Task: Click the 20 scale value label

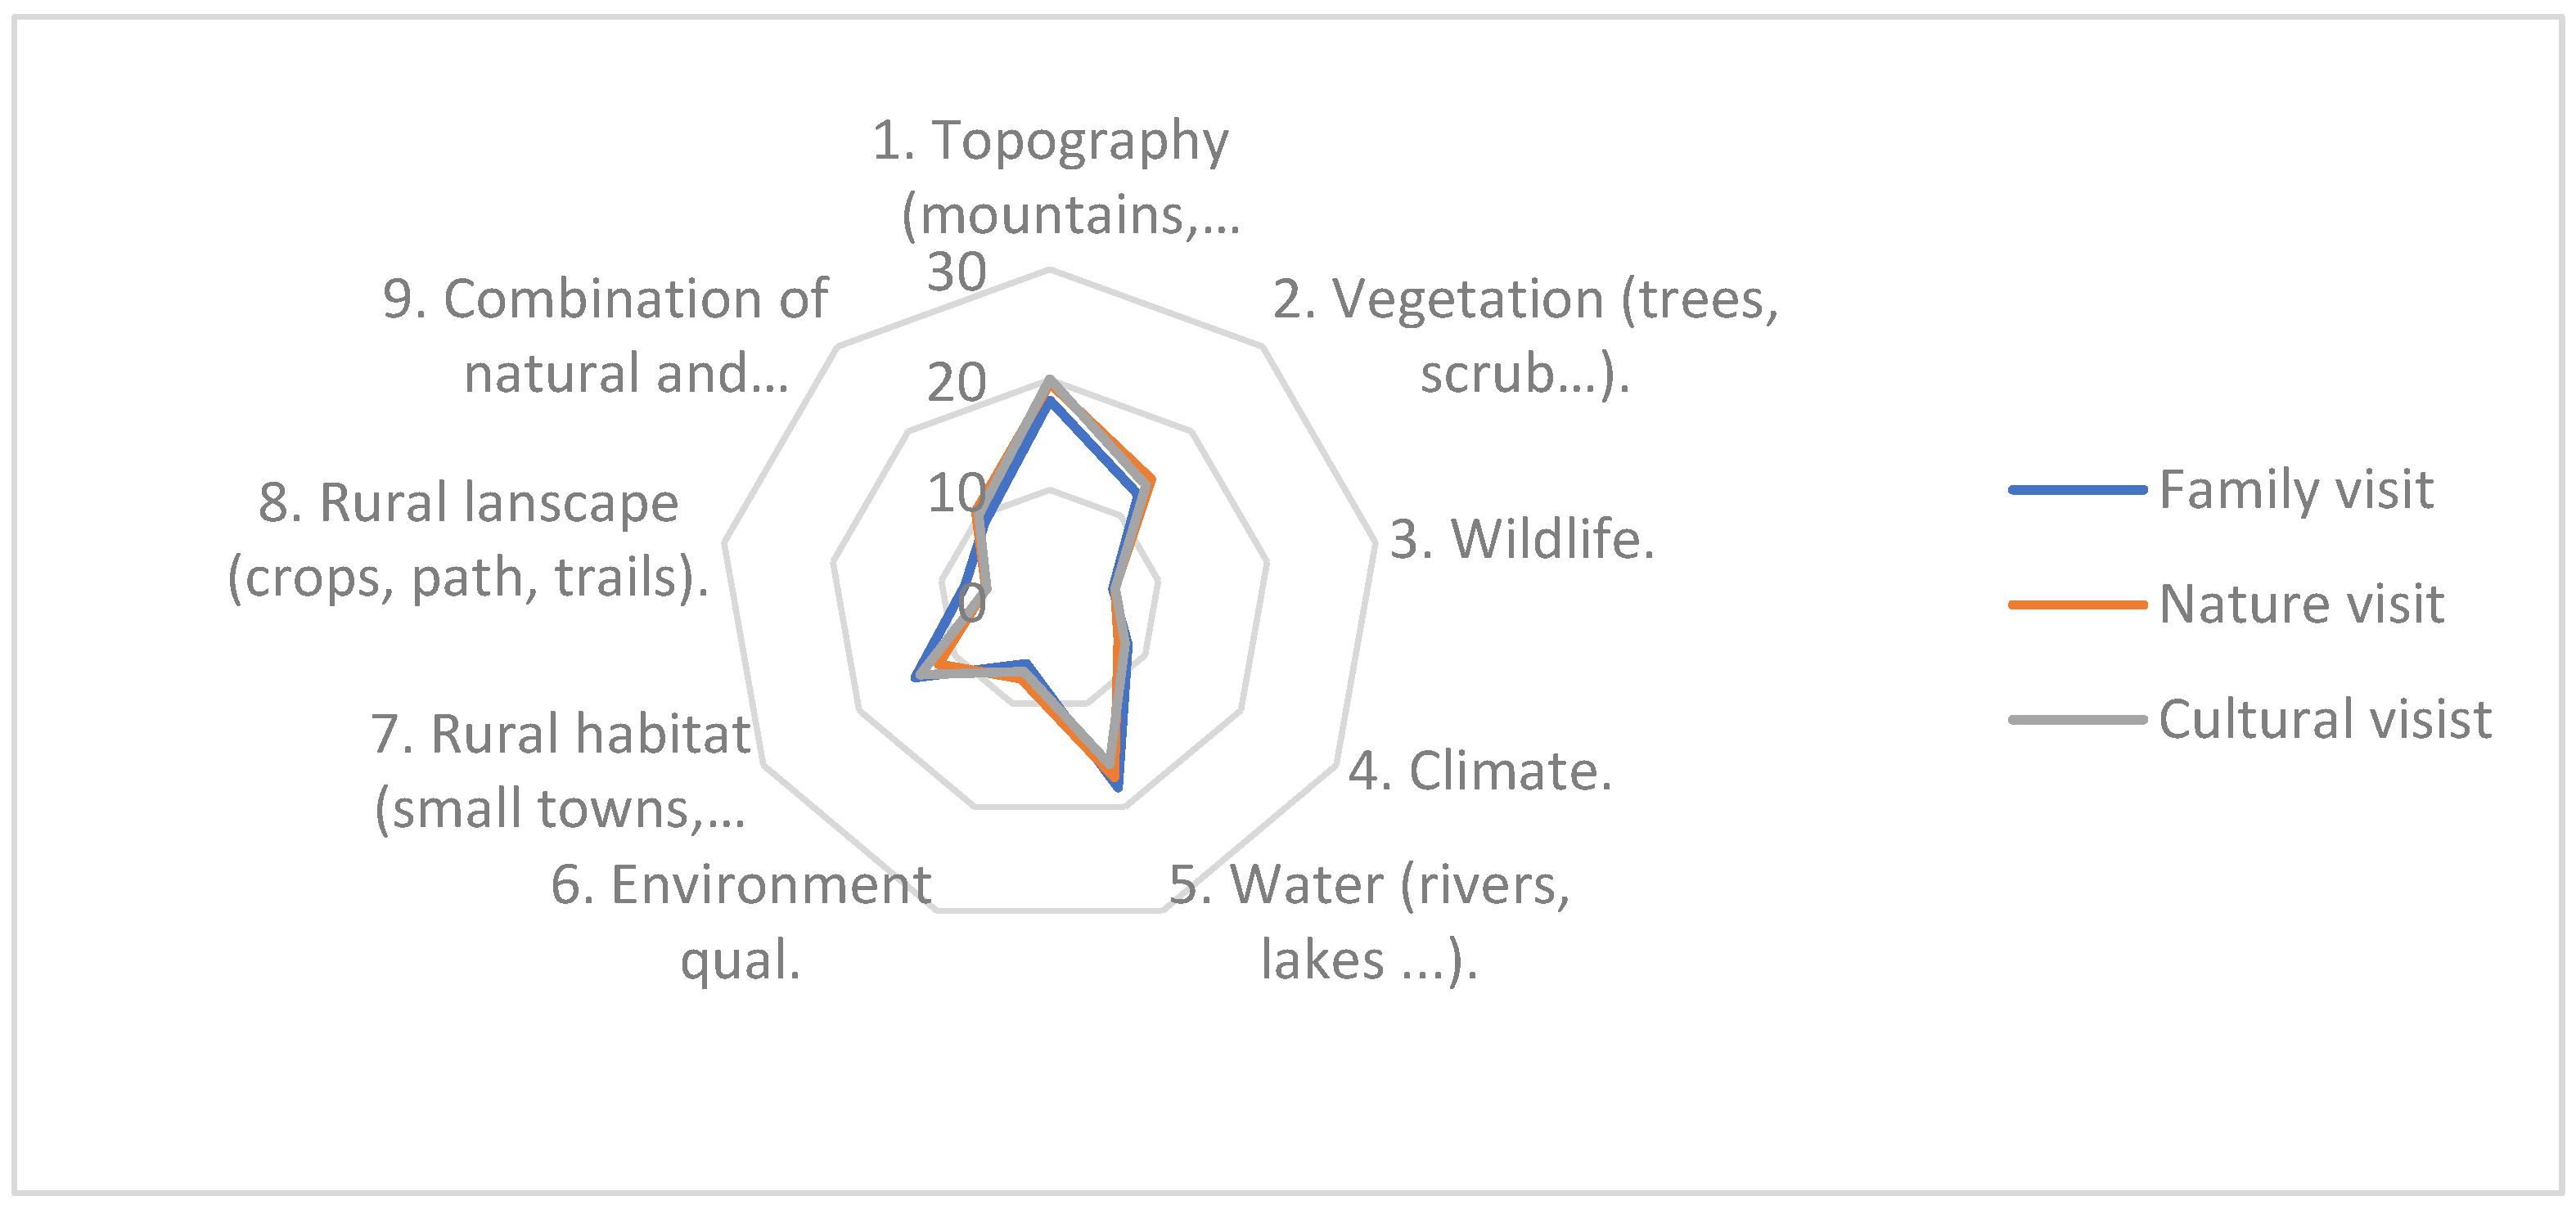Action: [956, 383]
